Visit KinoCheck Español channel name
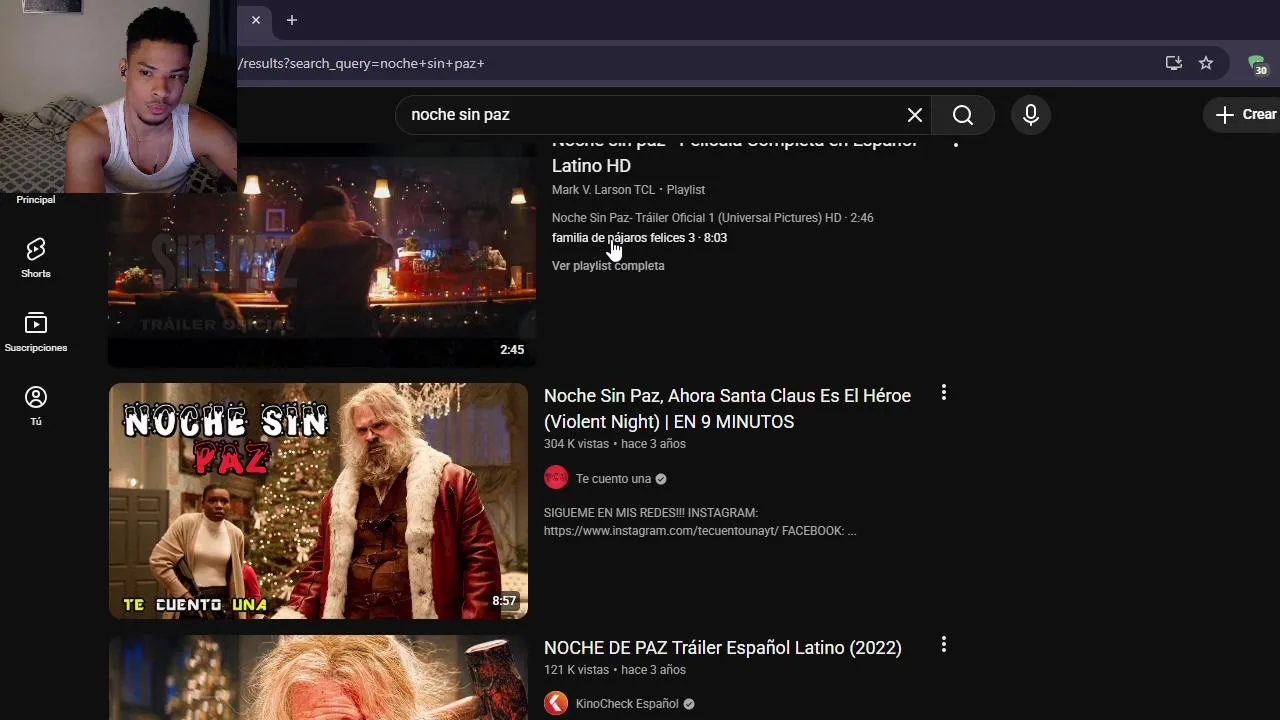The image size is (1280, 720). tap(627, 704)
